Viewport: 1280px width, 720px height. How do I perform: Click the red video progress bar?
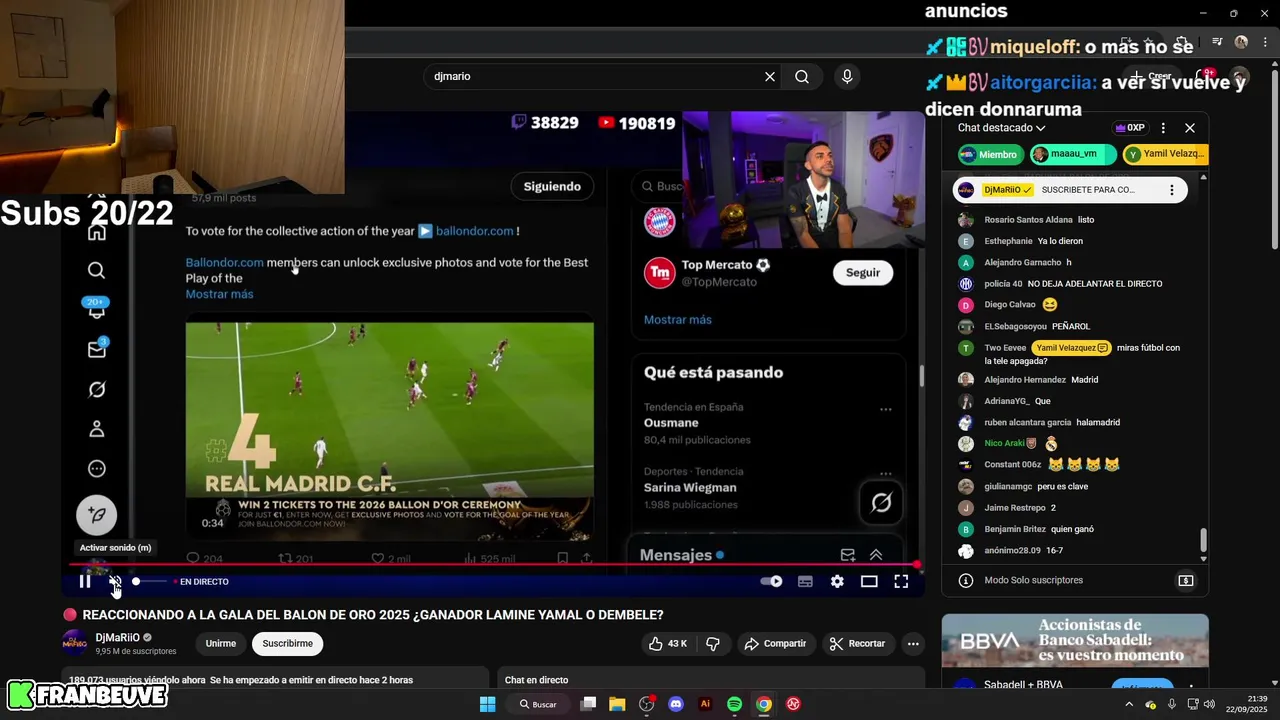point(492,565)
